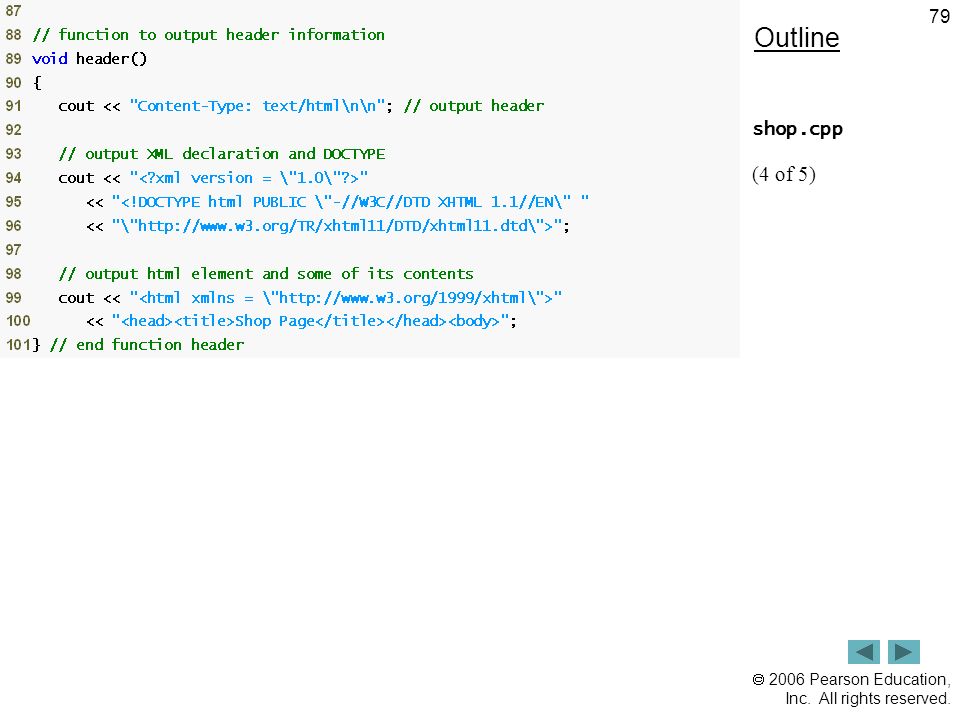Click the Pearson Education copyright notice

tap(851, 689)
